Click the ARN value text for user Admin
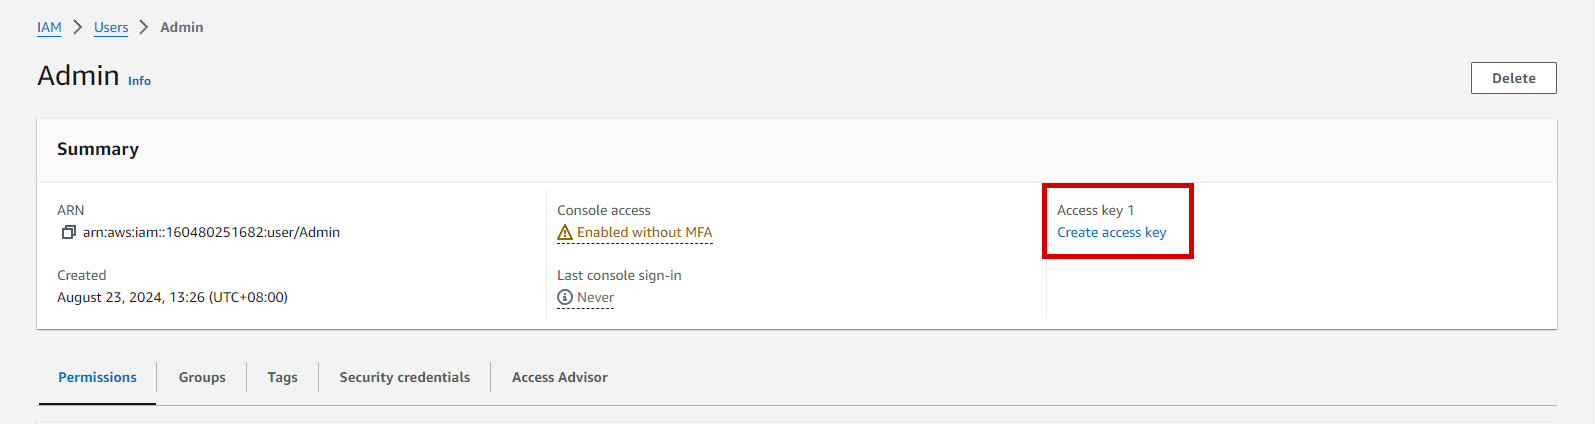Image resolution: width=1595 pixels, height=424 pixels. (211, 232)
